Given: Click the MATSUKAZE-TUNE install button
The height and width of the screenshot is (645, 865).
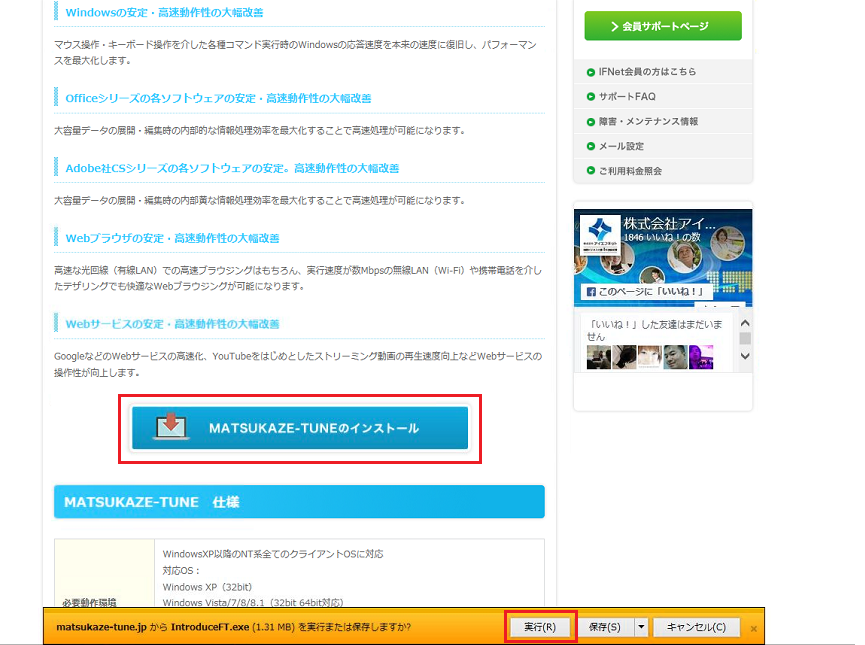Looking at the screenshot, I should pyautogui.click(x=300, y=428).
